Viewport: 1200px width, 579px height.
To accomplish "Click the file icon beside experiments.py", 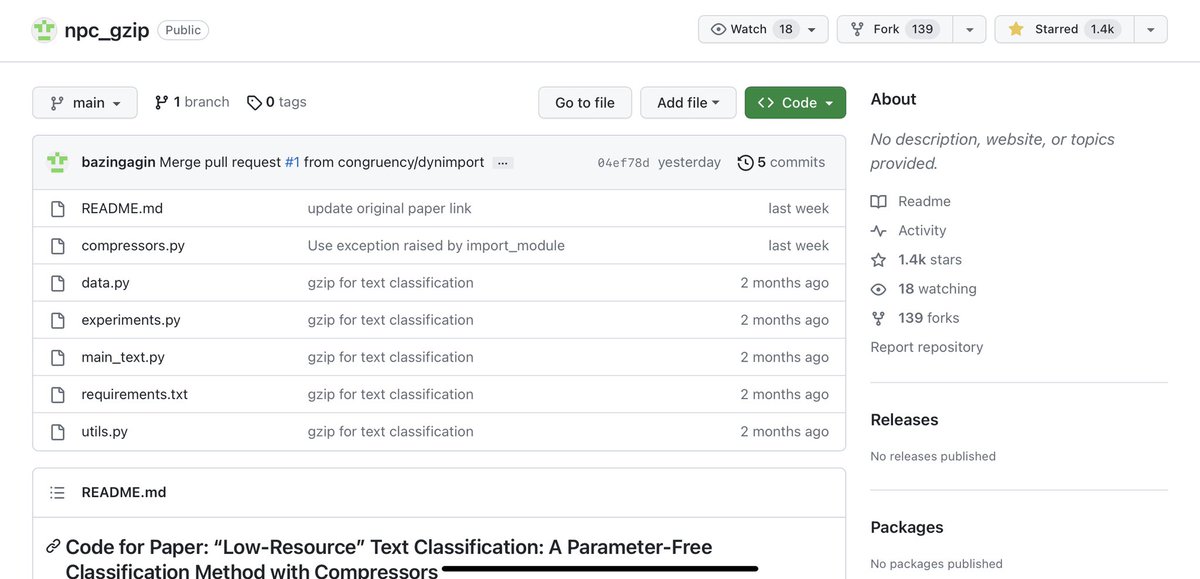I will pyautogui.click(x=57, y=320).
